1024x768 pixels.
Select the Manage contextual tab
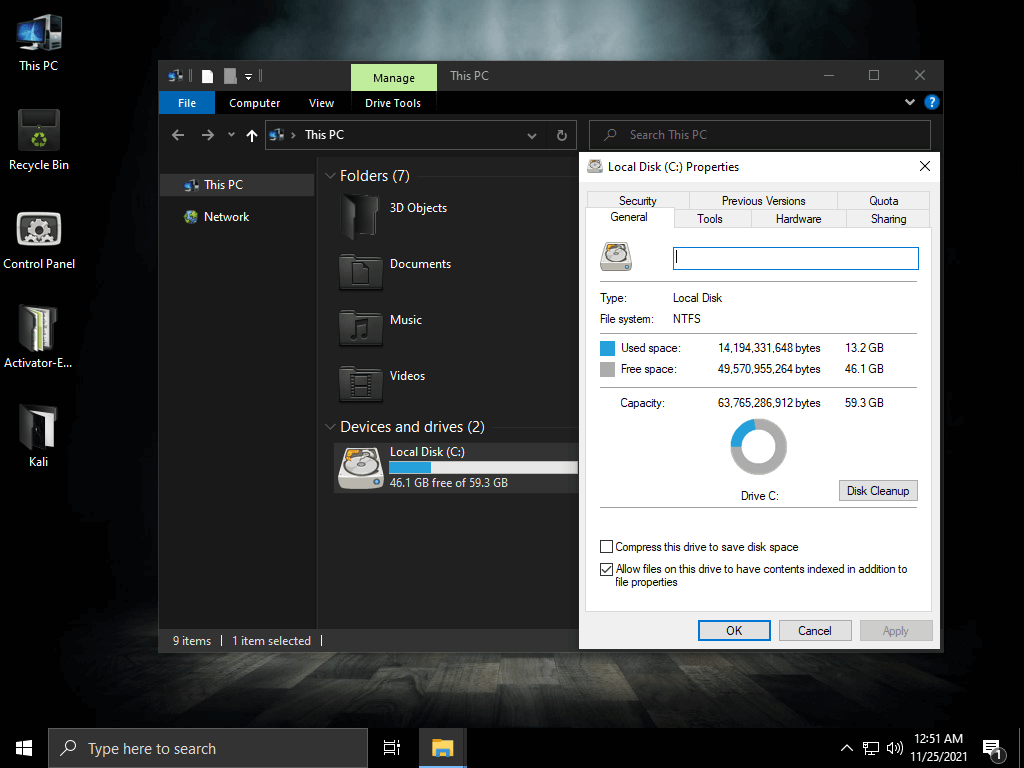click(x=394, y=78)
